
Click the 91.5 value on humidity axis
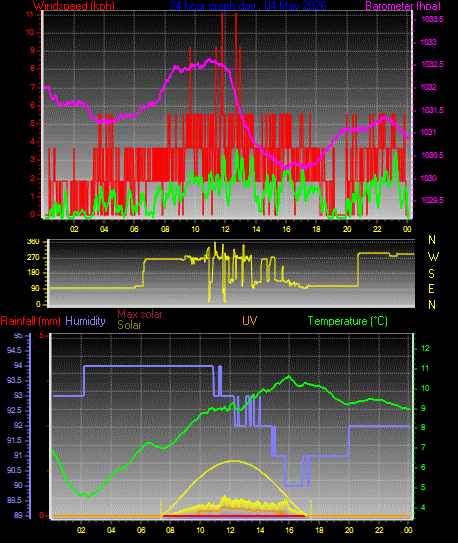tap(14, 440)
